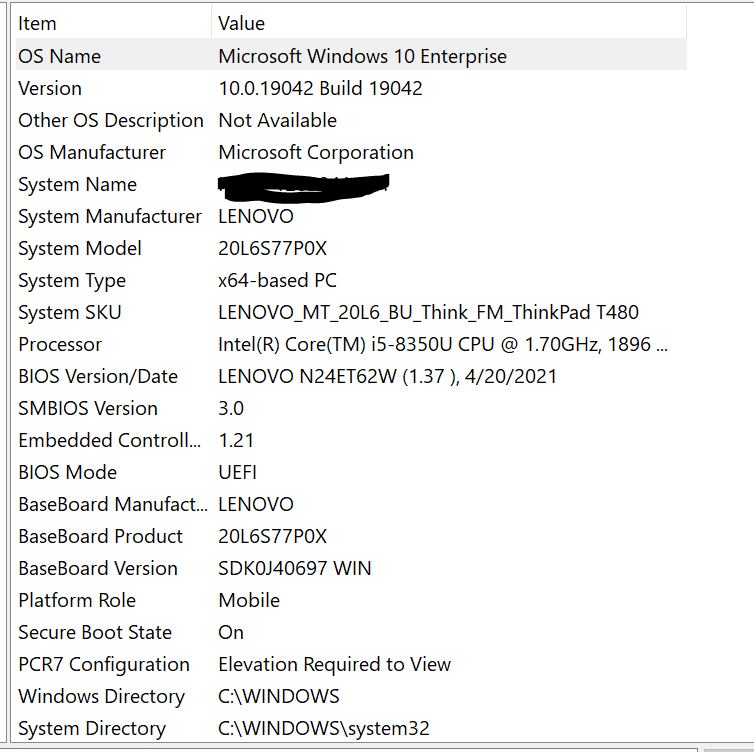Click 'Elevation Required to View' value
This screenshot has height=752, width=754.
point(335,664)
